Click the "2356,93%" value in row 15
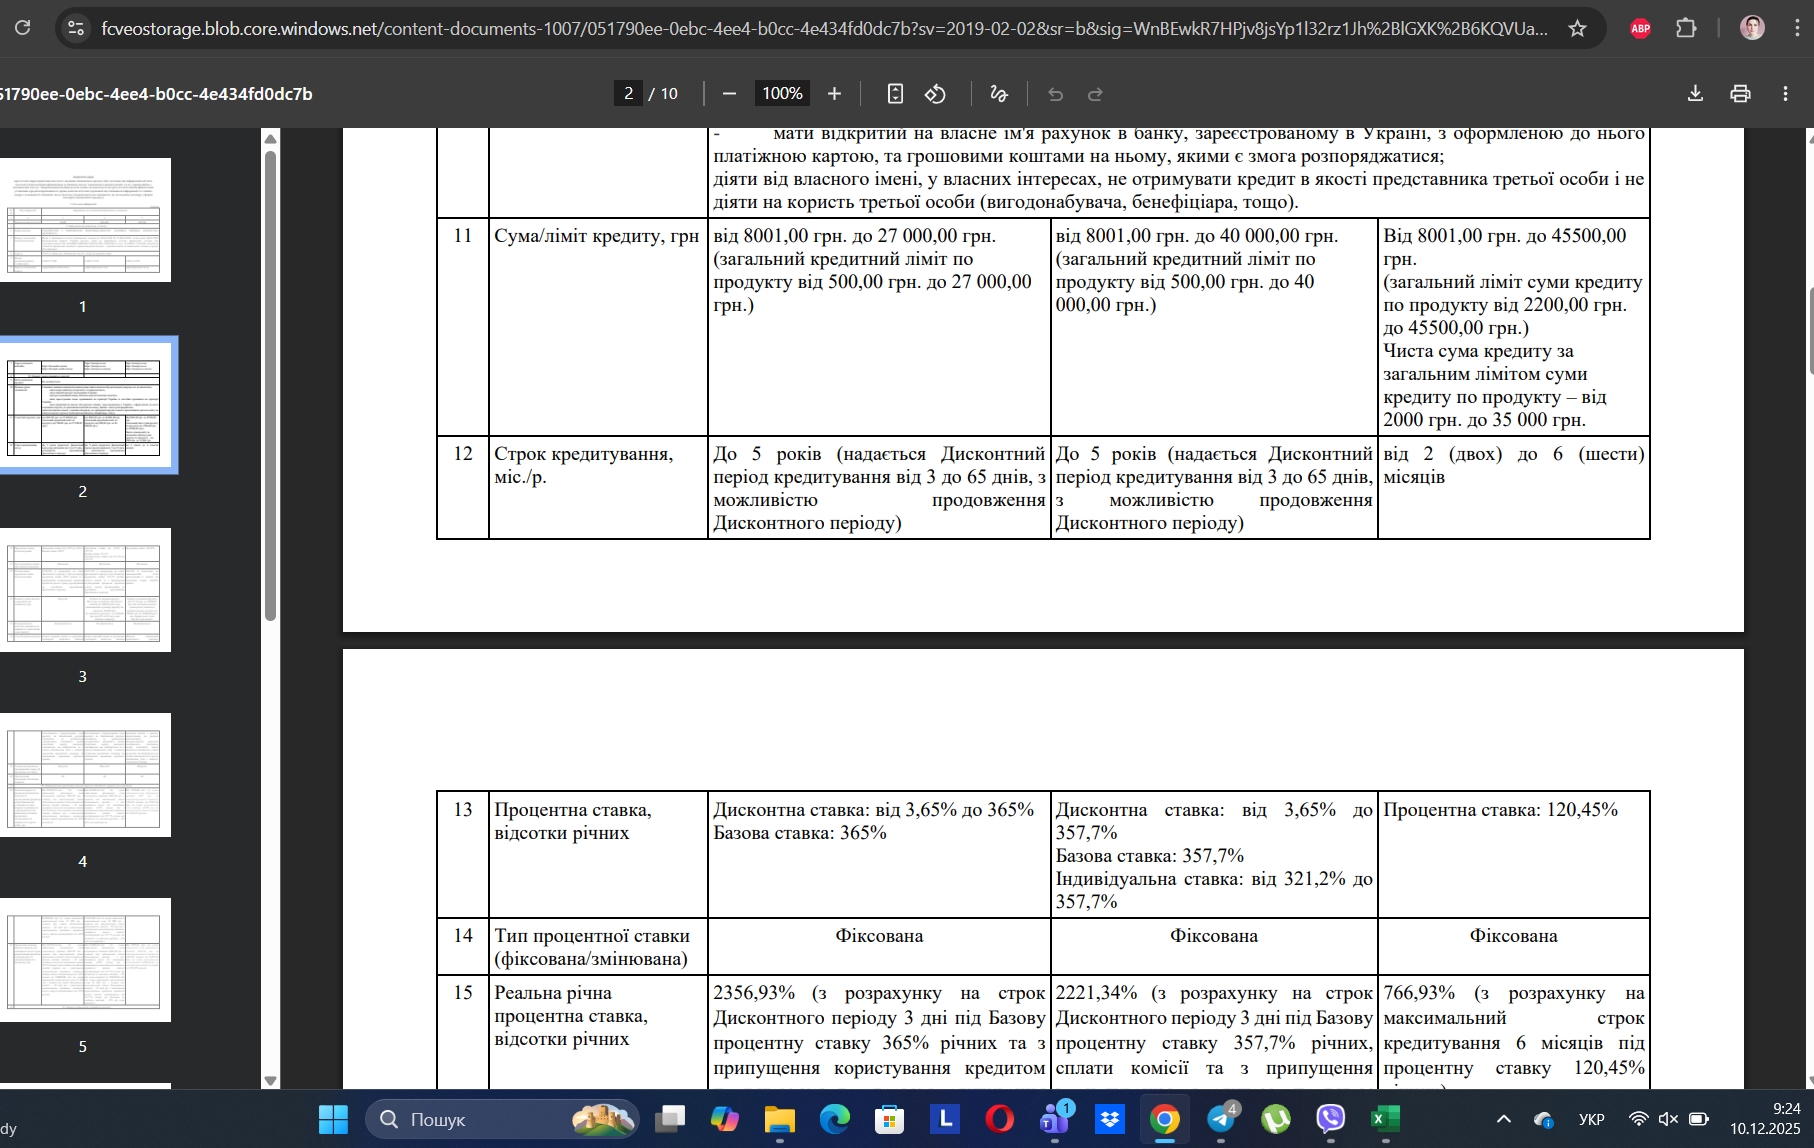The height and width of the screenshot is (1148, 1814). point(754,993)
